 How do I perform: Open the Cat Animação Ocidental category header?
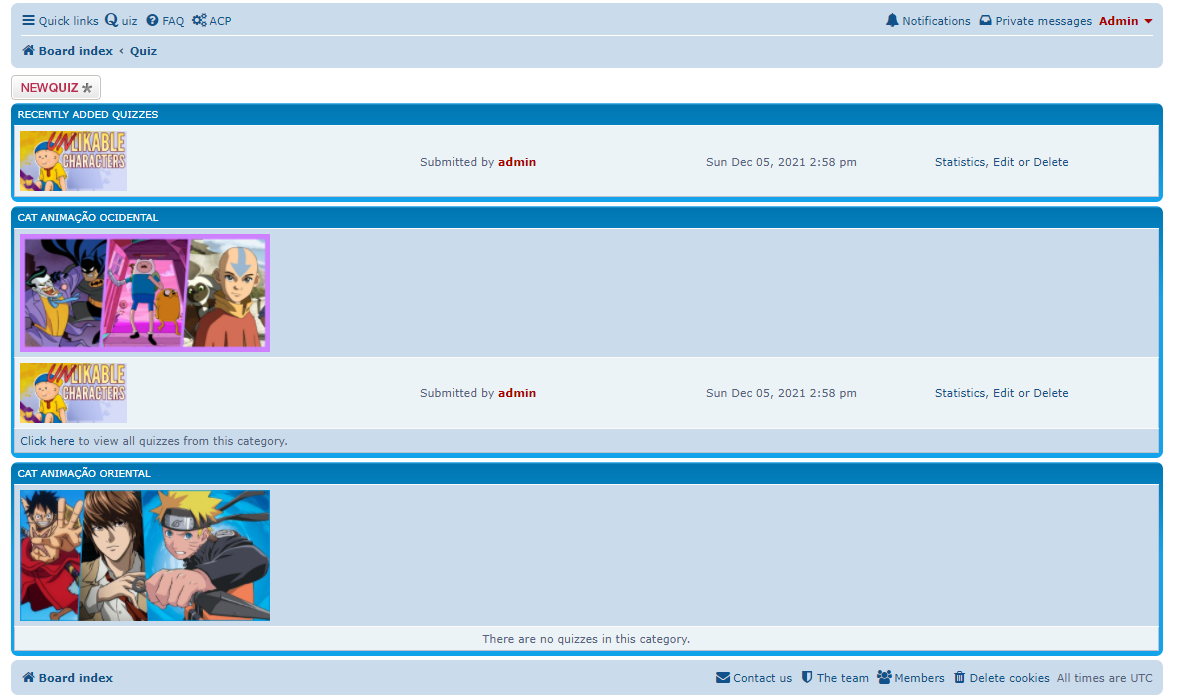[88, 217]
